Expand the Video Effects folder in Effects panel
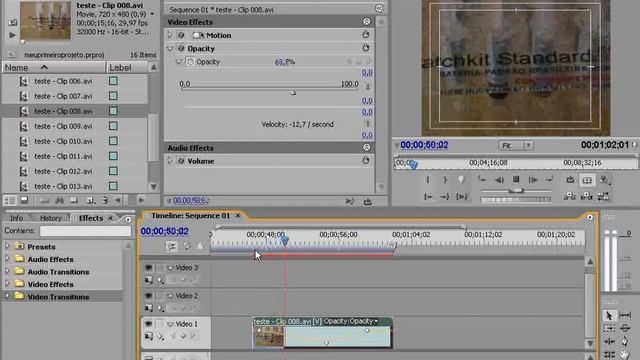Screen dimensions: 640x360 click(7, 284)
